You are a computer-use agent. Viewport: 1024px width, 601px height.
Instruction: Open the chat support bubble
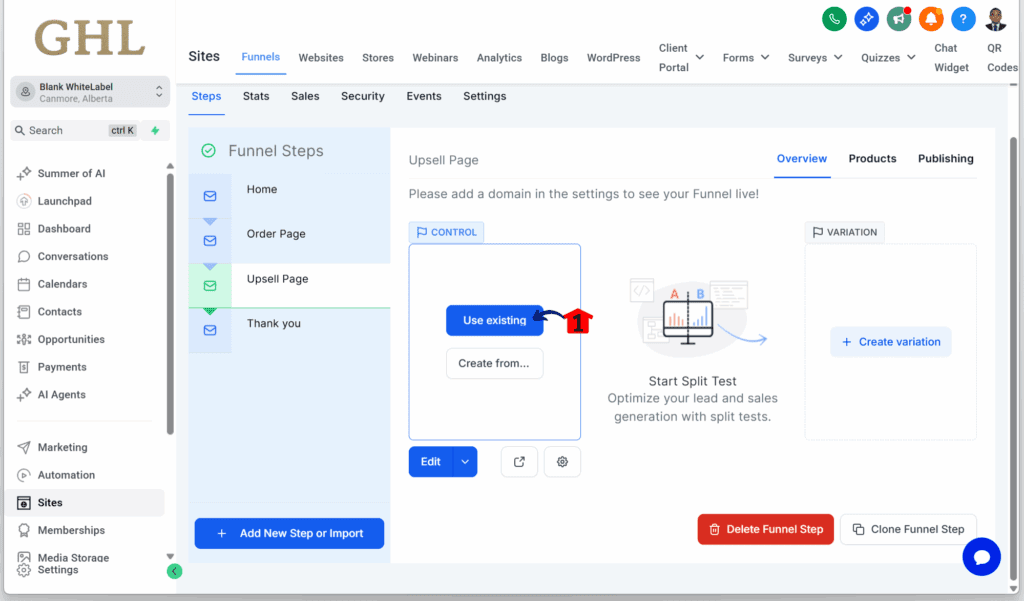click(982, 557)
